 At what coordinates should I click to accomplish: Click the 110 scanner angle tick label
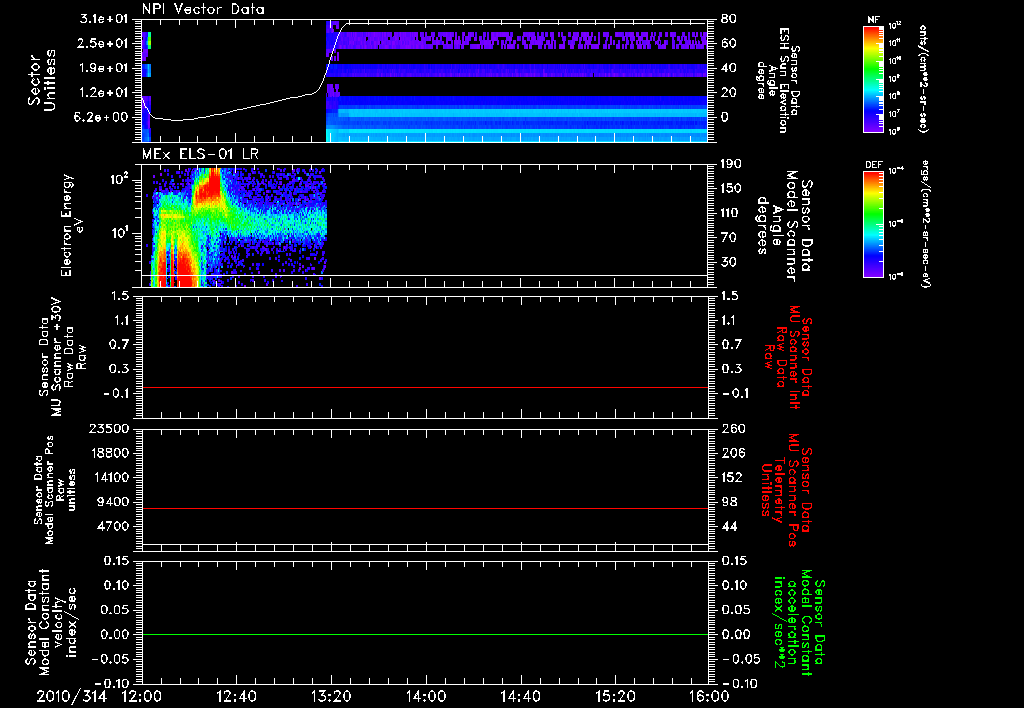click(x=731, y=213)
